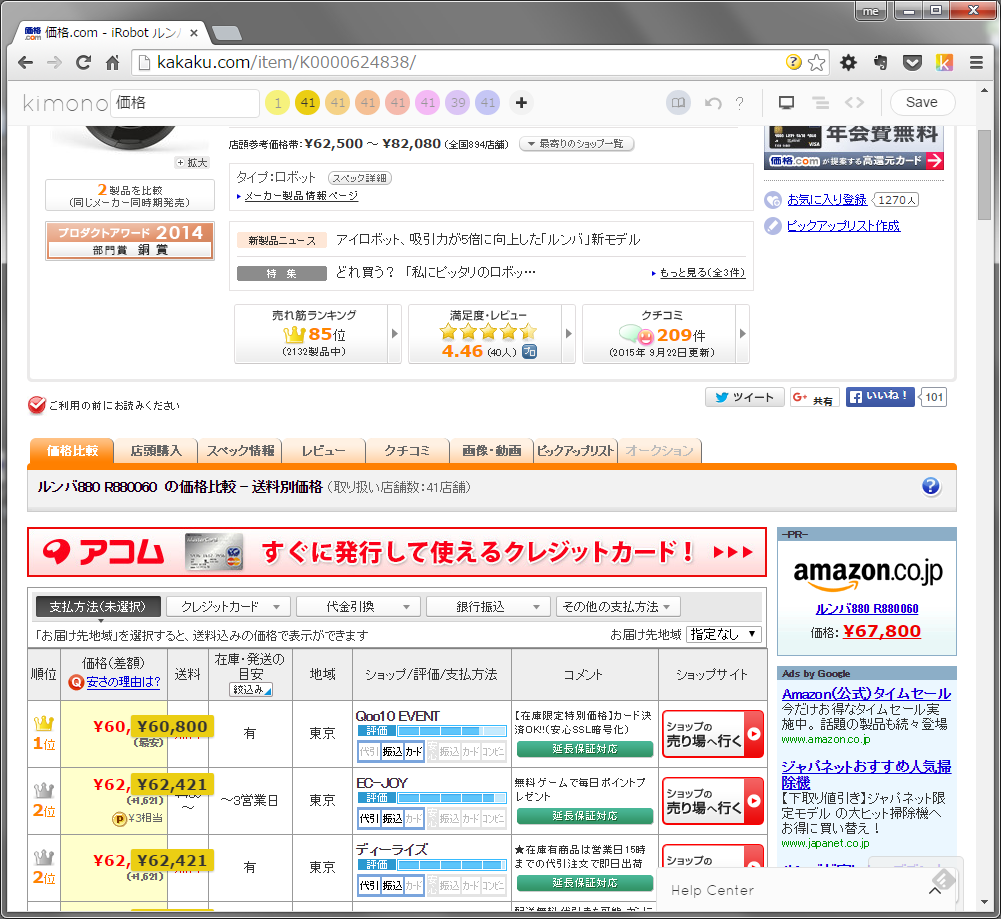Click the 安さの理由は? link
The image size is (1001, 919).
coord(123,682)
